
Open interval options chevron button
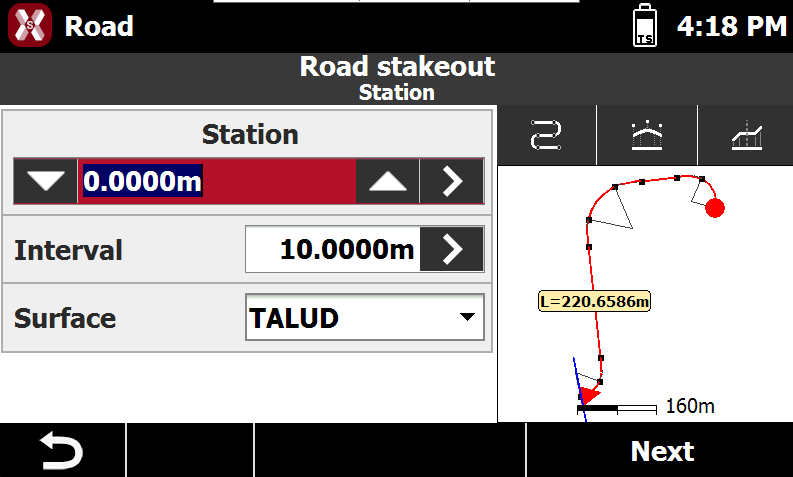tap(452, 249)
